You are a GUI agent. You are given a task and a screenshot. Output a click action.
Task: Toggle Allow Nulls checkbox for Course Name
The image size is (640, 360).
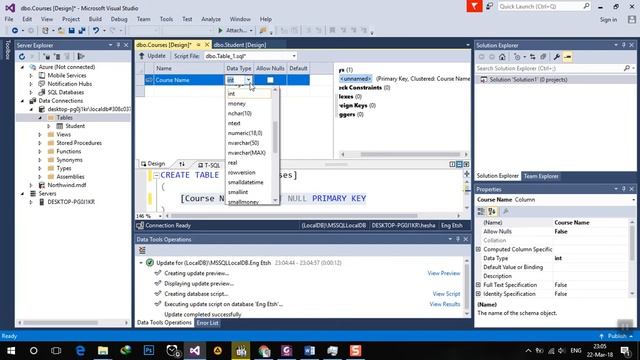click(270, 80)
